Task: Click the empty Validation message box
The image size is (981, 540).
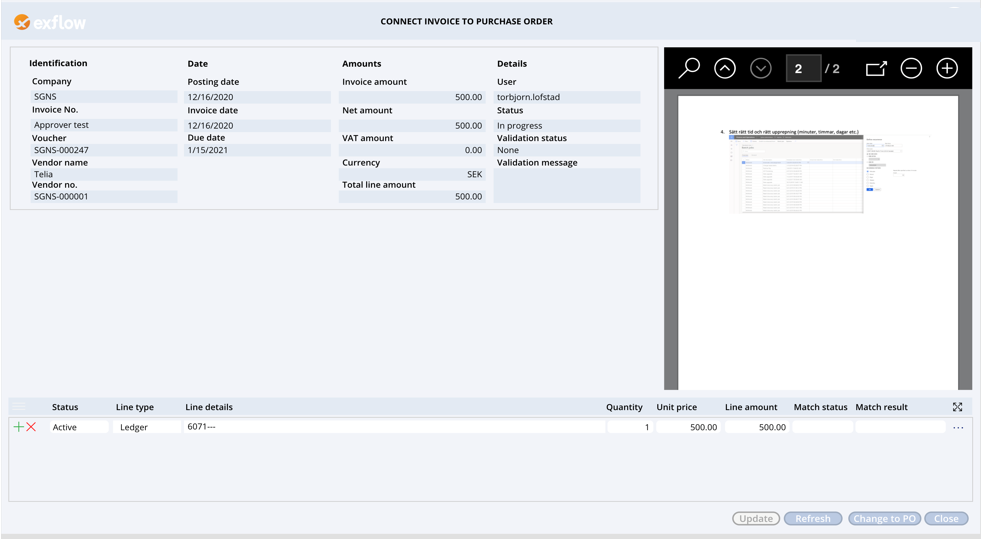Action: point(567,186)
